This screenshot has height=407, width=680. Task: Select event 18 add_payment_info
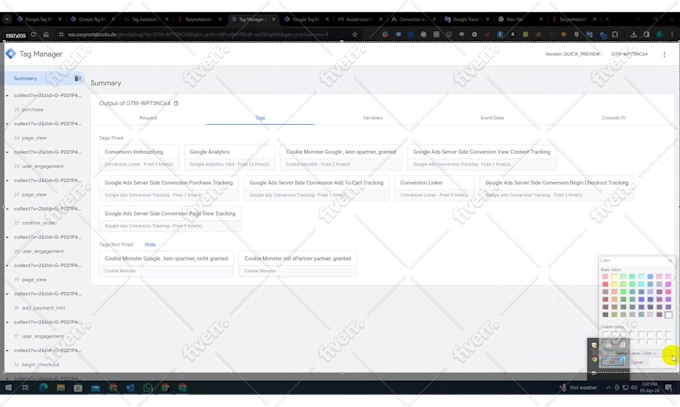pos(39,308)
